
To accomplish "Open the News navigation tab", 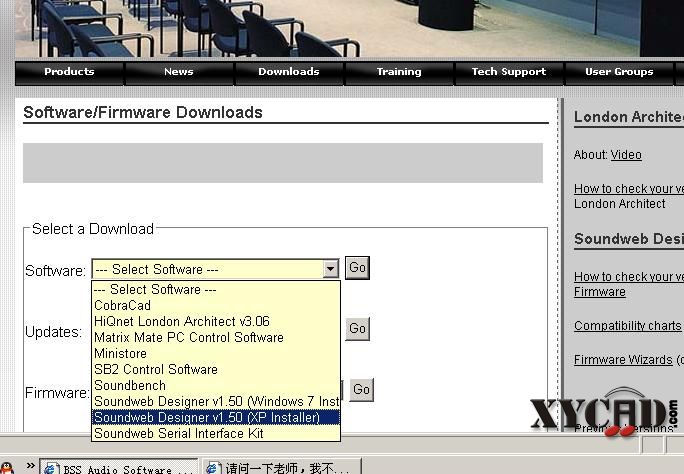I will click(179, 72).
